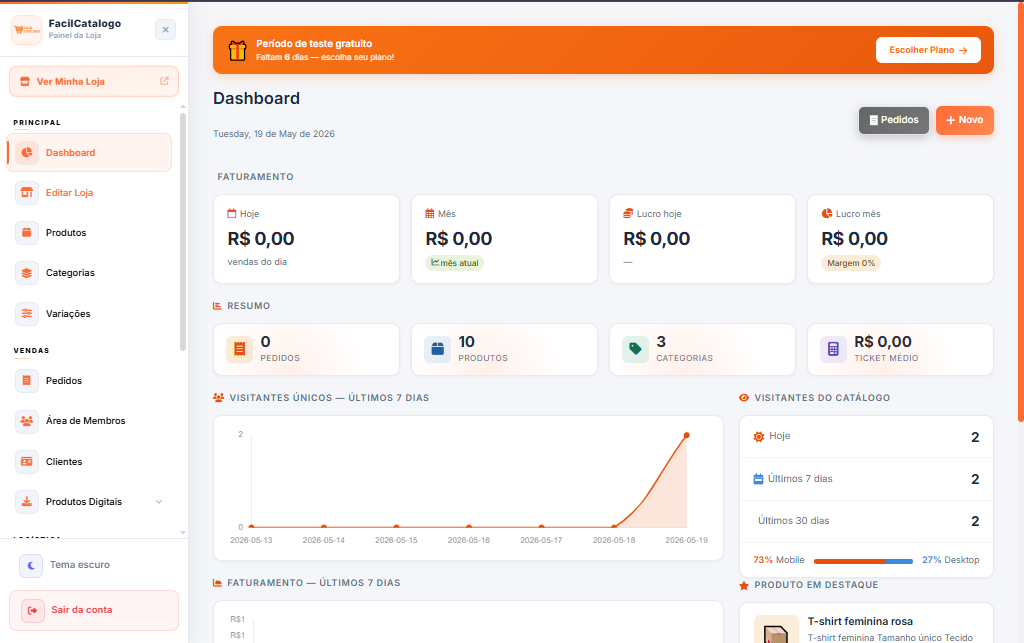
Task: Click the Área de Membros people icon
Action: tap(27, 421)
